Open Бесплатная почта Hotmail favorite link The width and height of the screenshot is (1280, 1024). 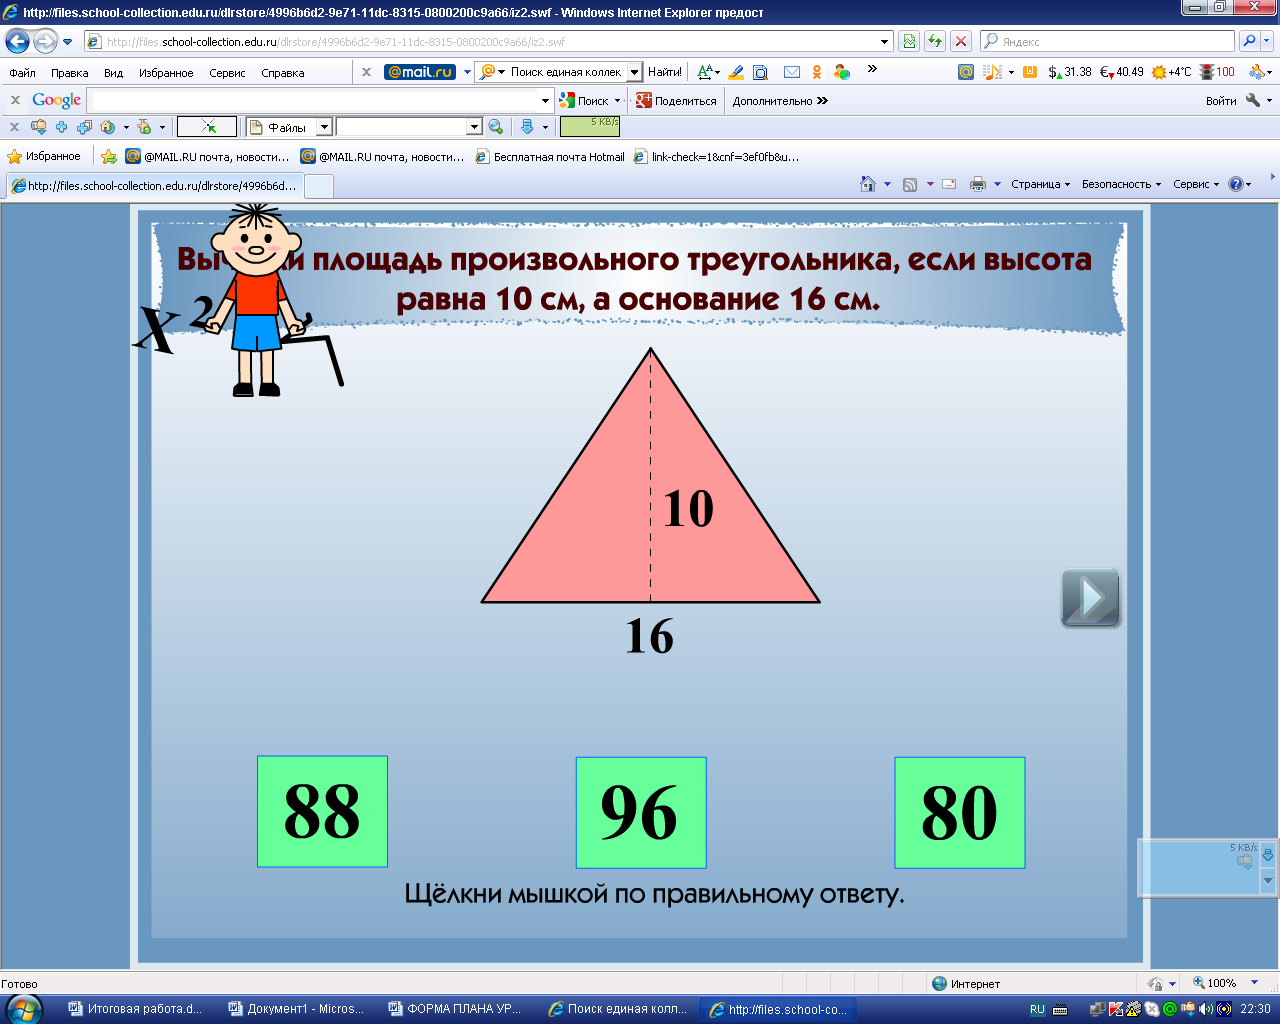(x=550, y=156)
